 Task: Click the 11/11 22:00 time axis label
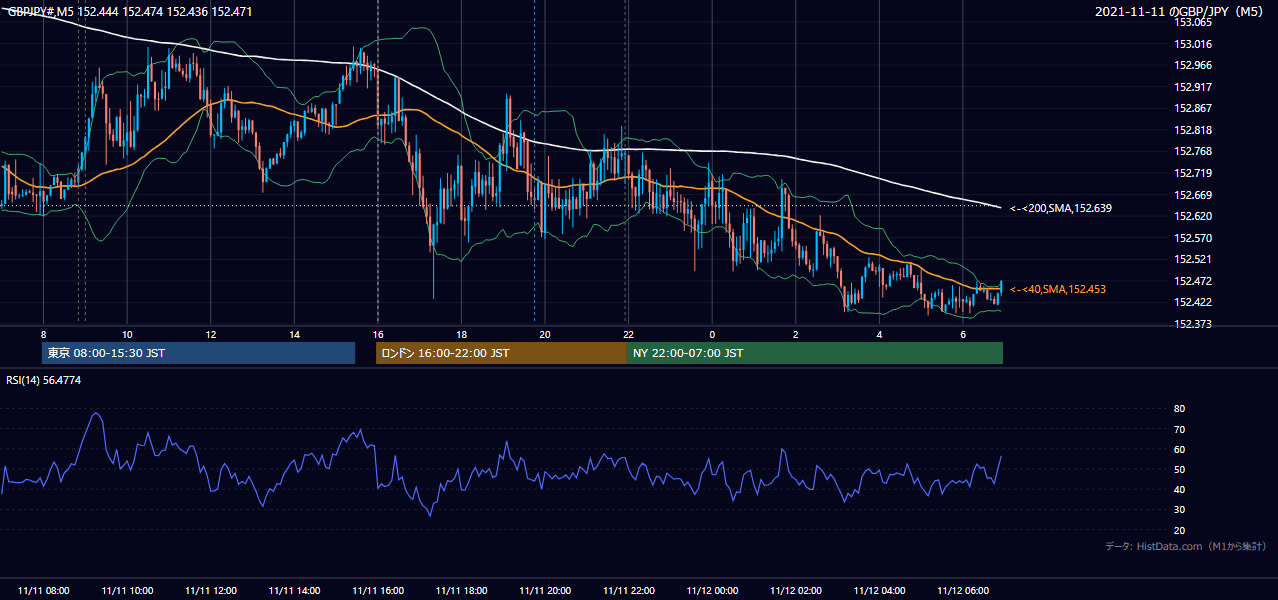(x=628, y=591)
